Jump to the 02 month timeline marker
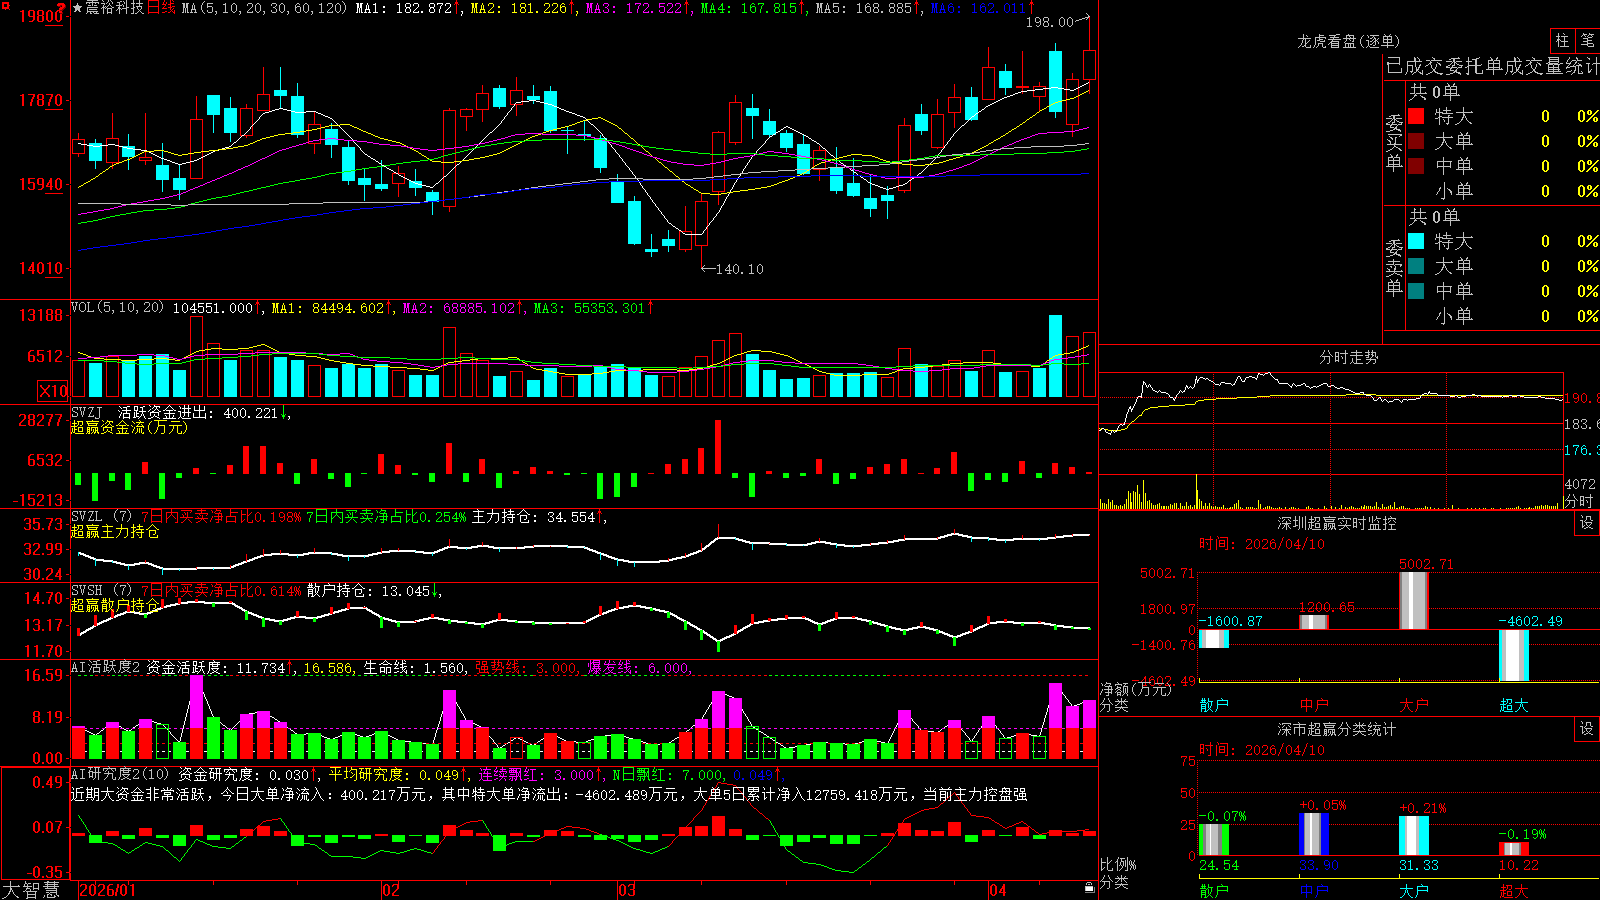Screen dimensions: 1600x900 click(x=391, y=890)
